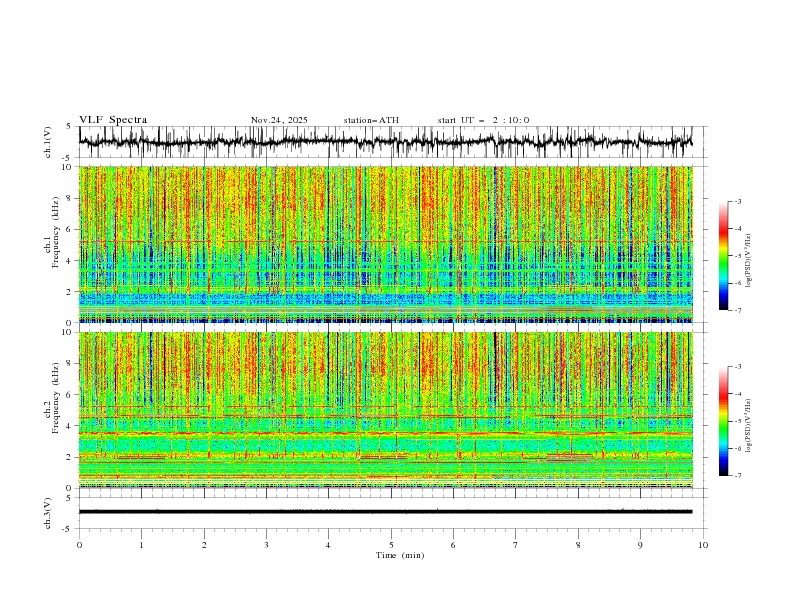Click time axis tick label "10"

point(703,545)
